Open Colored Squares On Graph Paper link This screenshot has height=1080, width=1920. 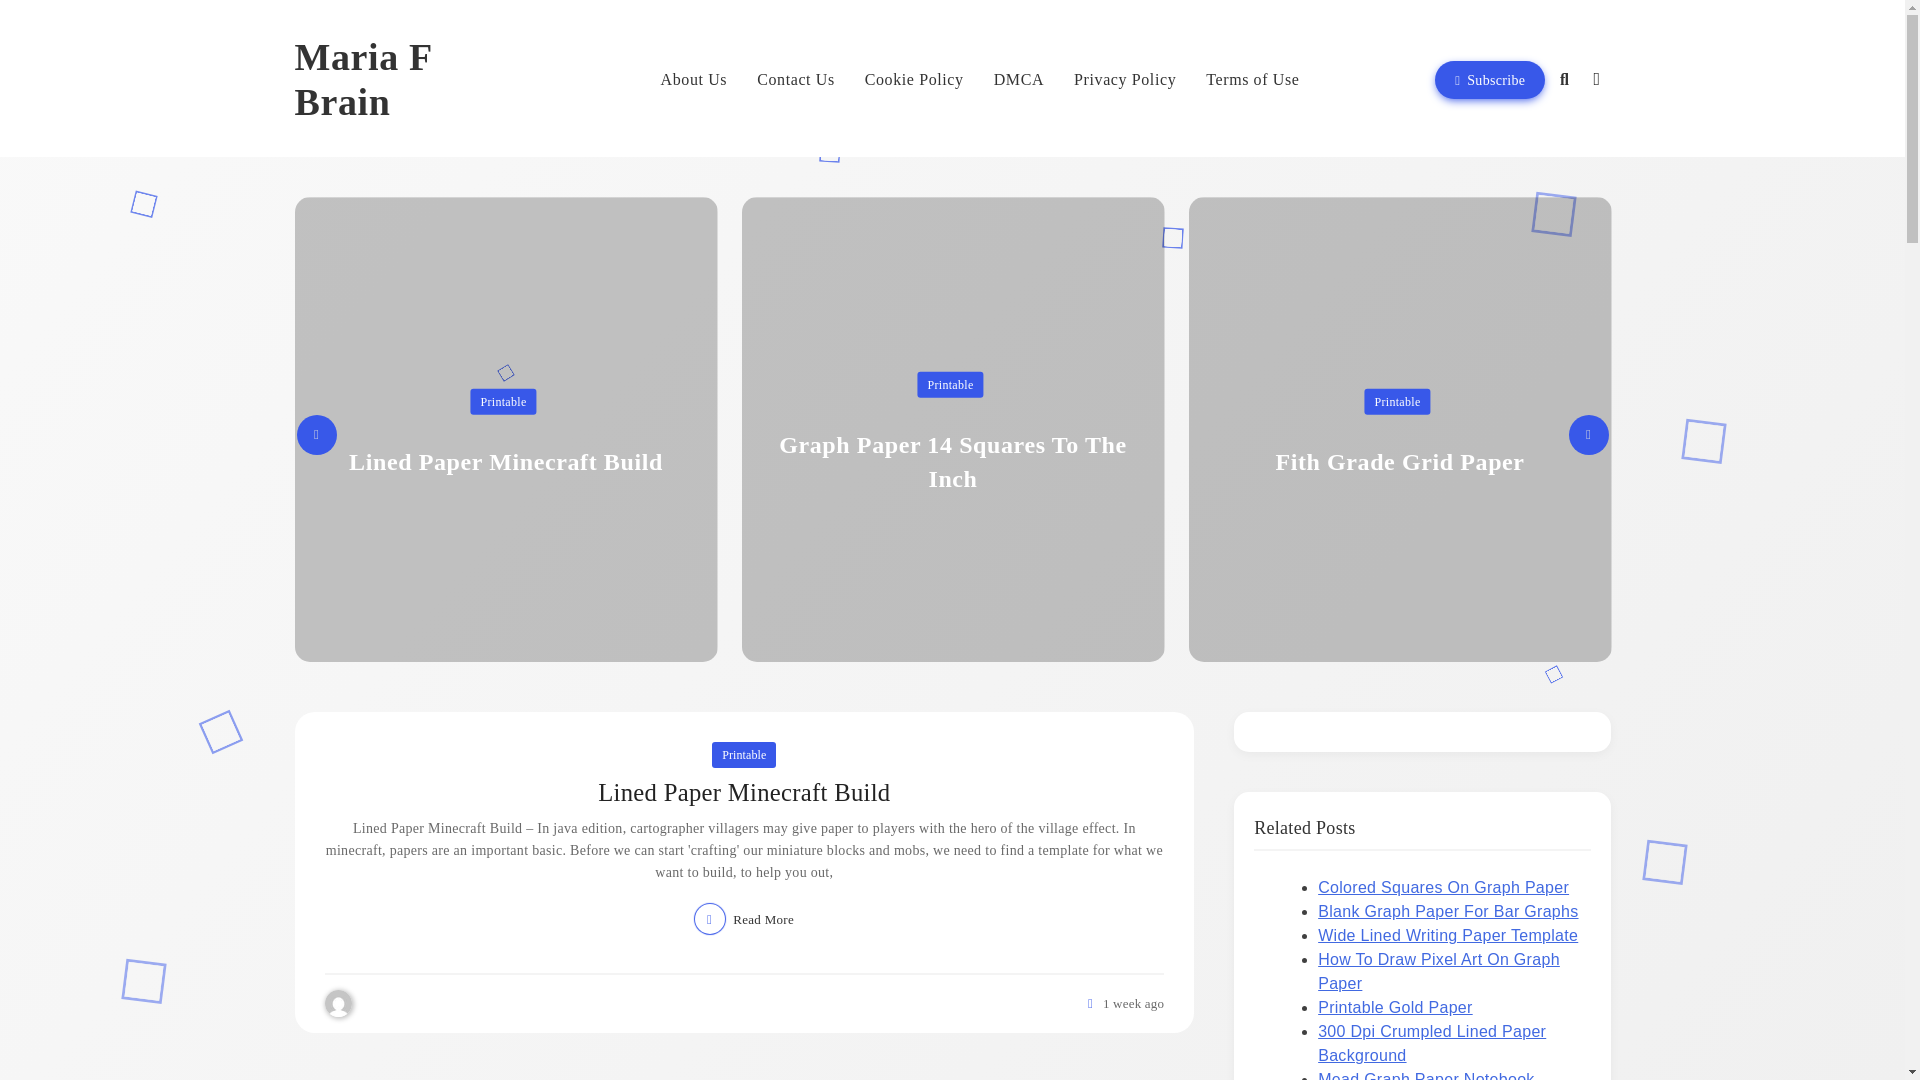pyautogui.click(x=1443, y=887)
